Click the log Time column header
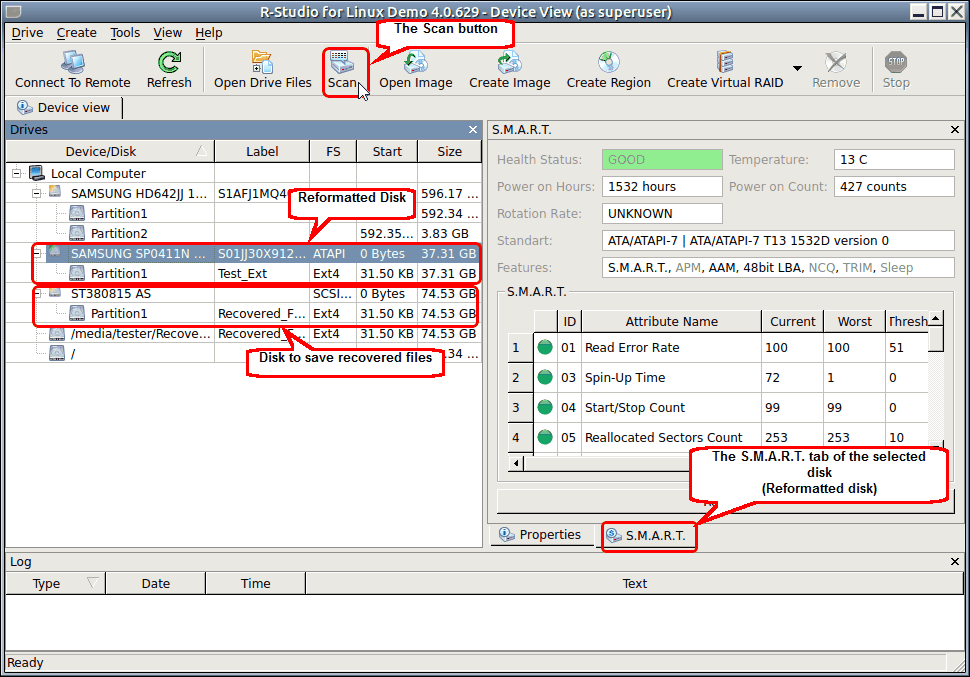 click(x=255, y=583)
